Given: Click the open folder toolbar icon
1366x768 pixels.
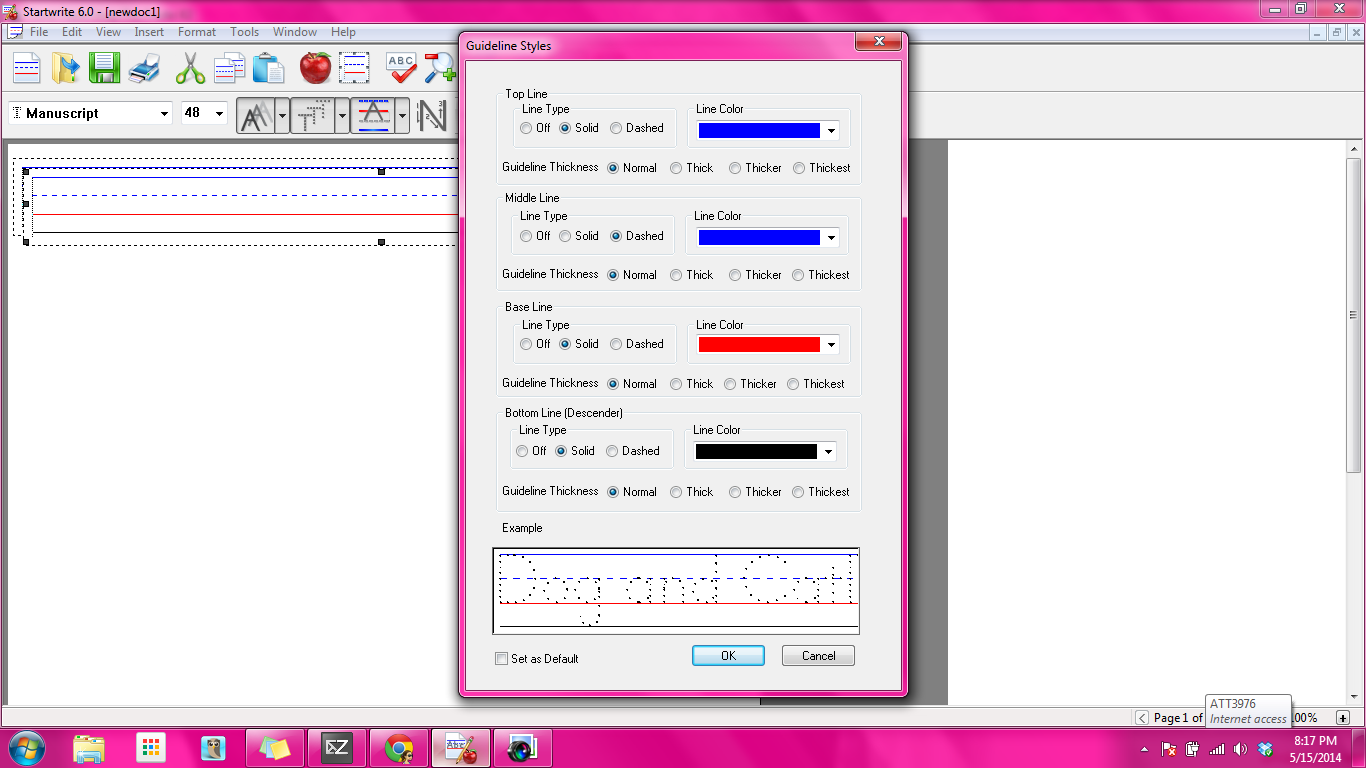Looking at the screenshot, I should [65, 68].
